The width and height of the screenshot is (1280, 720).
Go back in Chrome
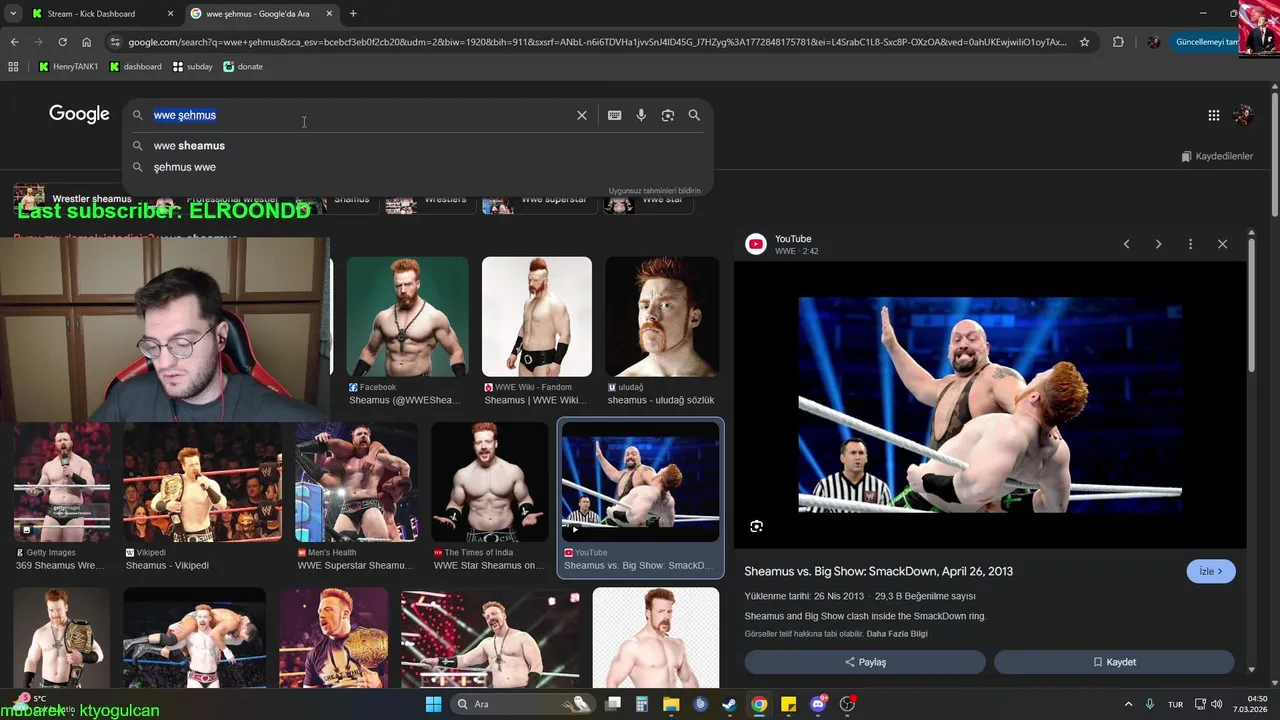coord(14,42)
